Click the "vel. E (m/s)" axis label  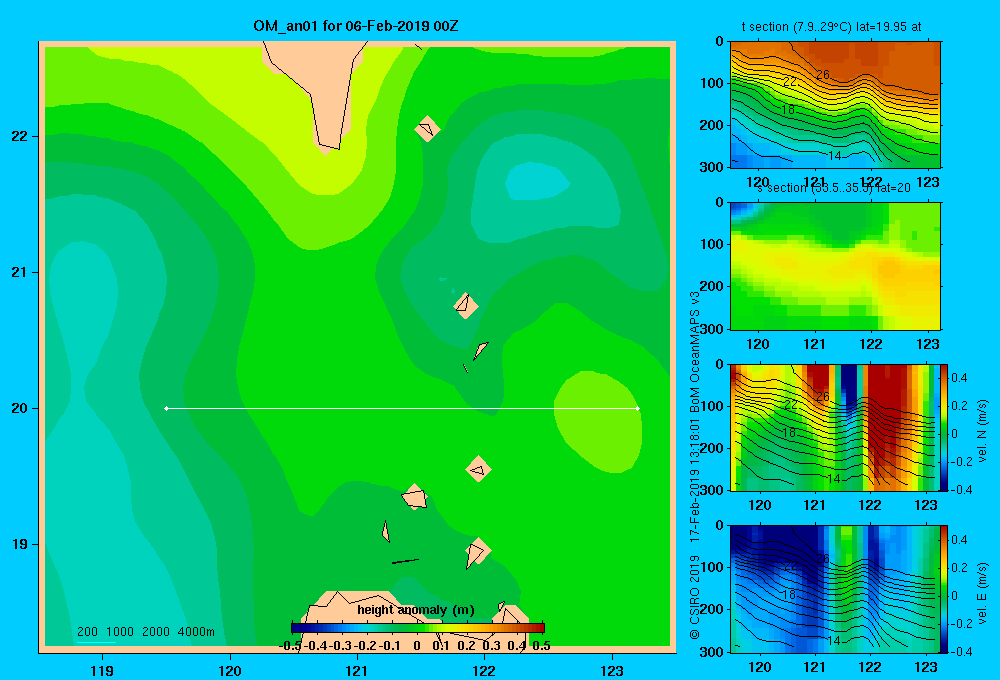pyautogui.click(x=983, y=592)
